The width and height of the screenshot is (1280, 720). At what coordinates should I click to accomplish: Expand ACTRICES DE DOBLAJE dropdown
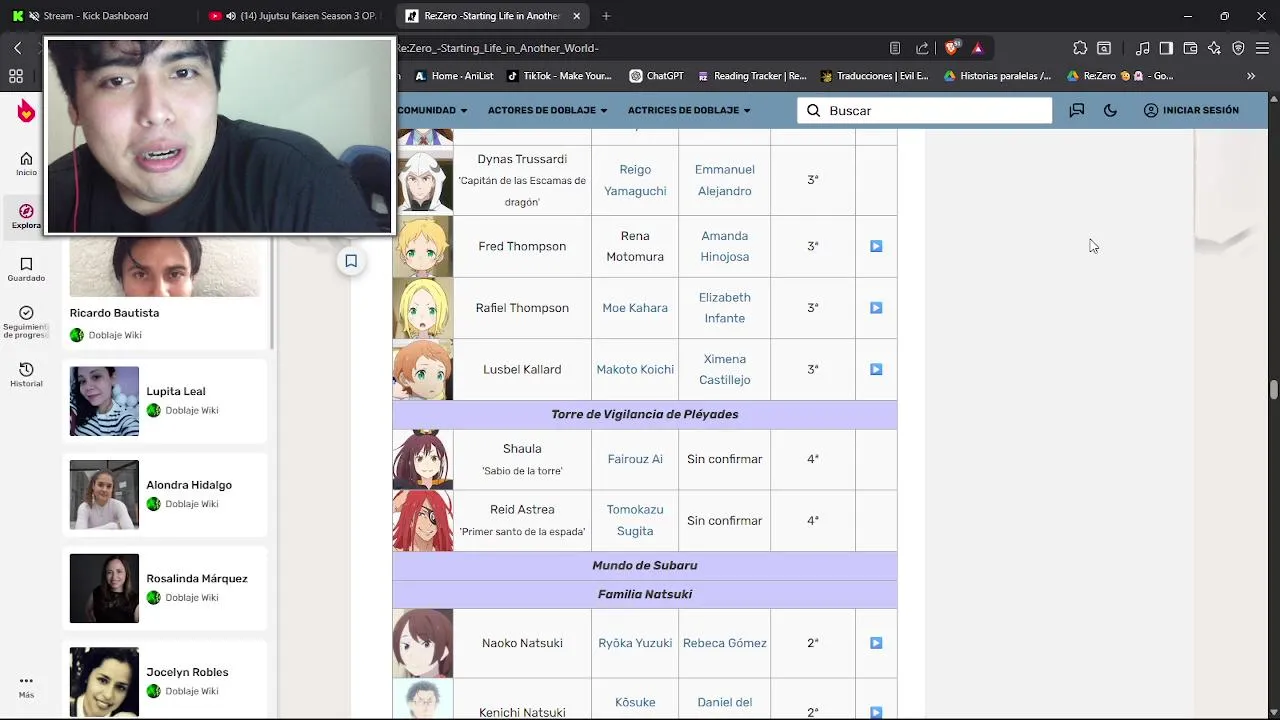click(x=689, y=110)
